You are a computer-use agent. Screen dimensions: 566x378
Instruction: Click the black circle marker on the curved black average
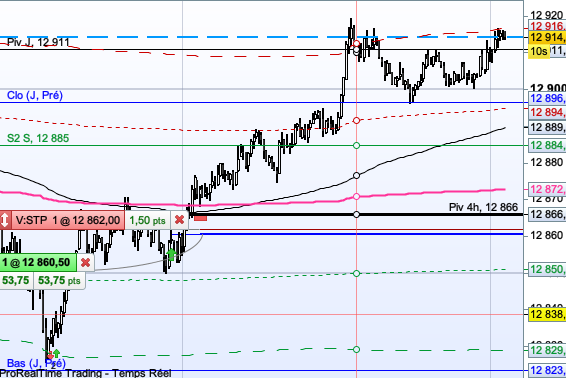(x=356, y=175)
